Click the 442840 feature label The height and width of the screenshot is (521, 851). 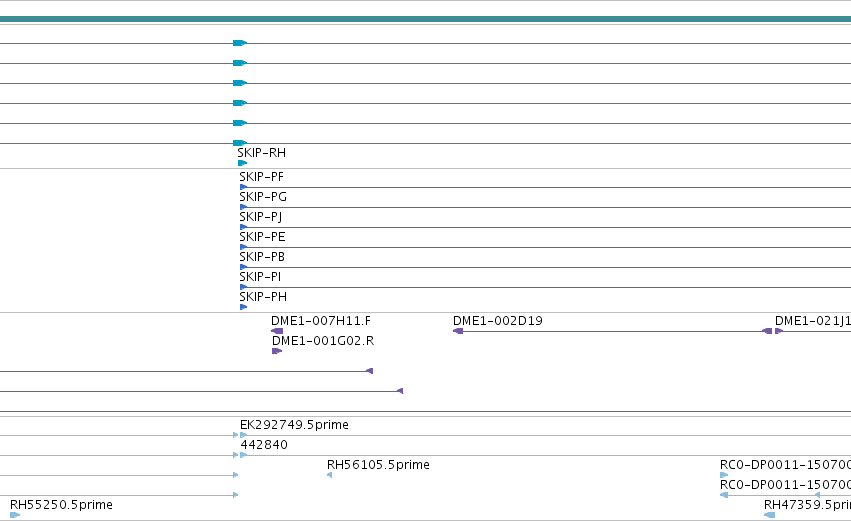point(264,445)
